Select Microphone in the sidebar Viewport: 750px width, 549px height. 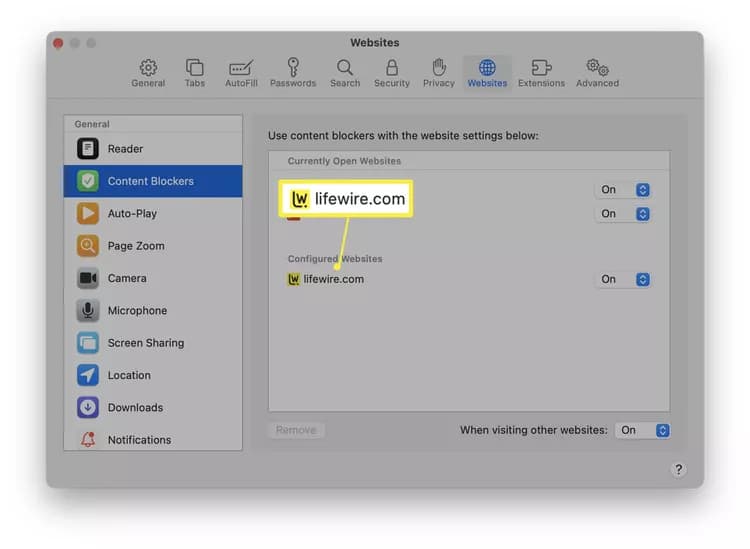pos(153,310)
